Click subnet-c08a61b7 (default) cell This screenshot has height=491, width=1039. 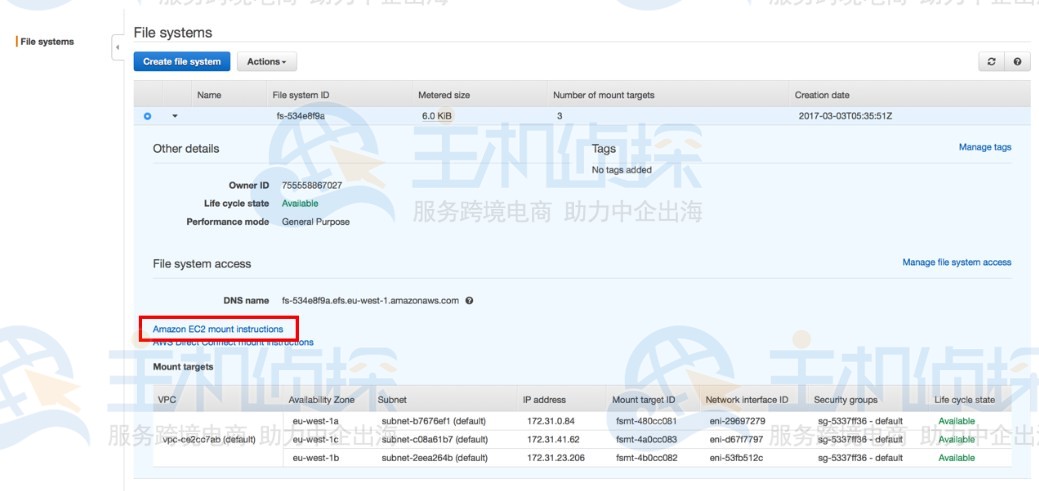[x=435, y=439]
